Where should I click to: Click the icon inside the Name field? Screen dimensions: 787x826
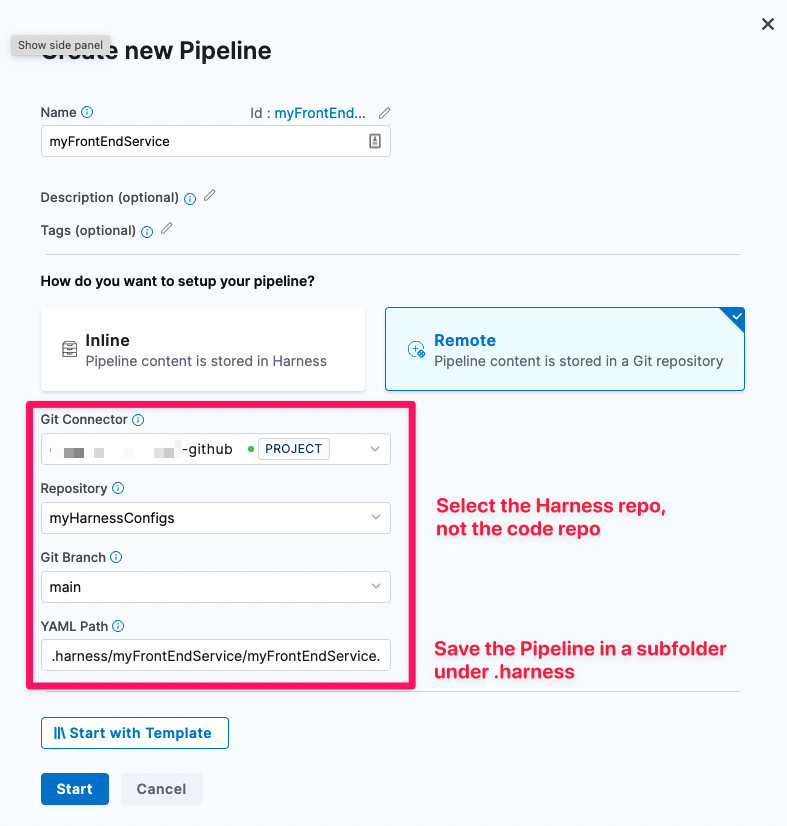375,141
